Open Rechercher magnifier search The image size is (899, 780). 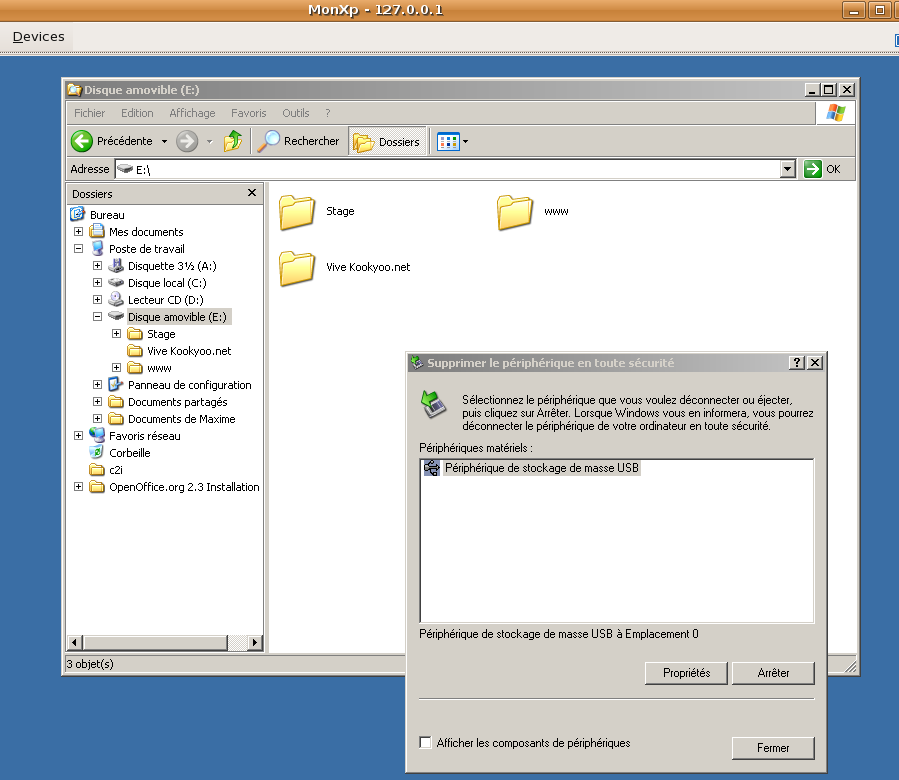pyautogui.click(x=298, y=141)
